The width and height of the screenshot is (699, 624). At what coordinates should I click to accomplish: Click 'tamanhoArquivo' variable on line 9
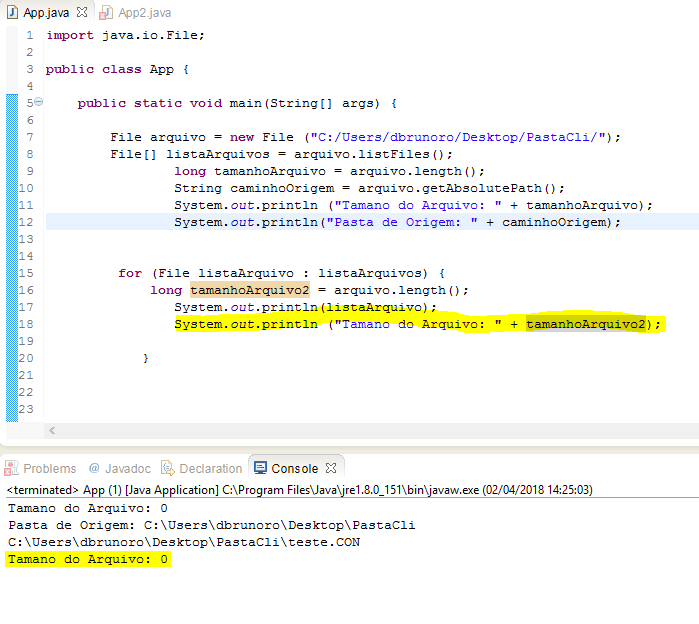click(x=270, y=172)
